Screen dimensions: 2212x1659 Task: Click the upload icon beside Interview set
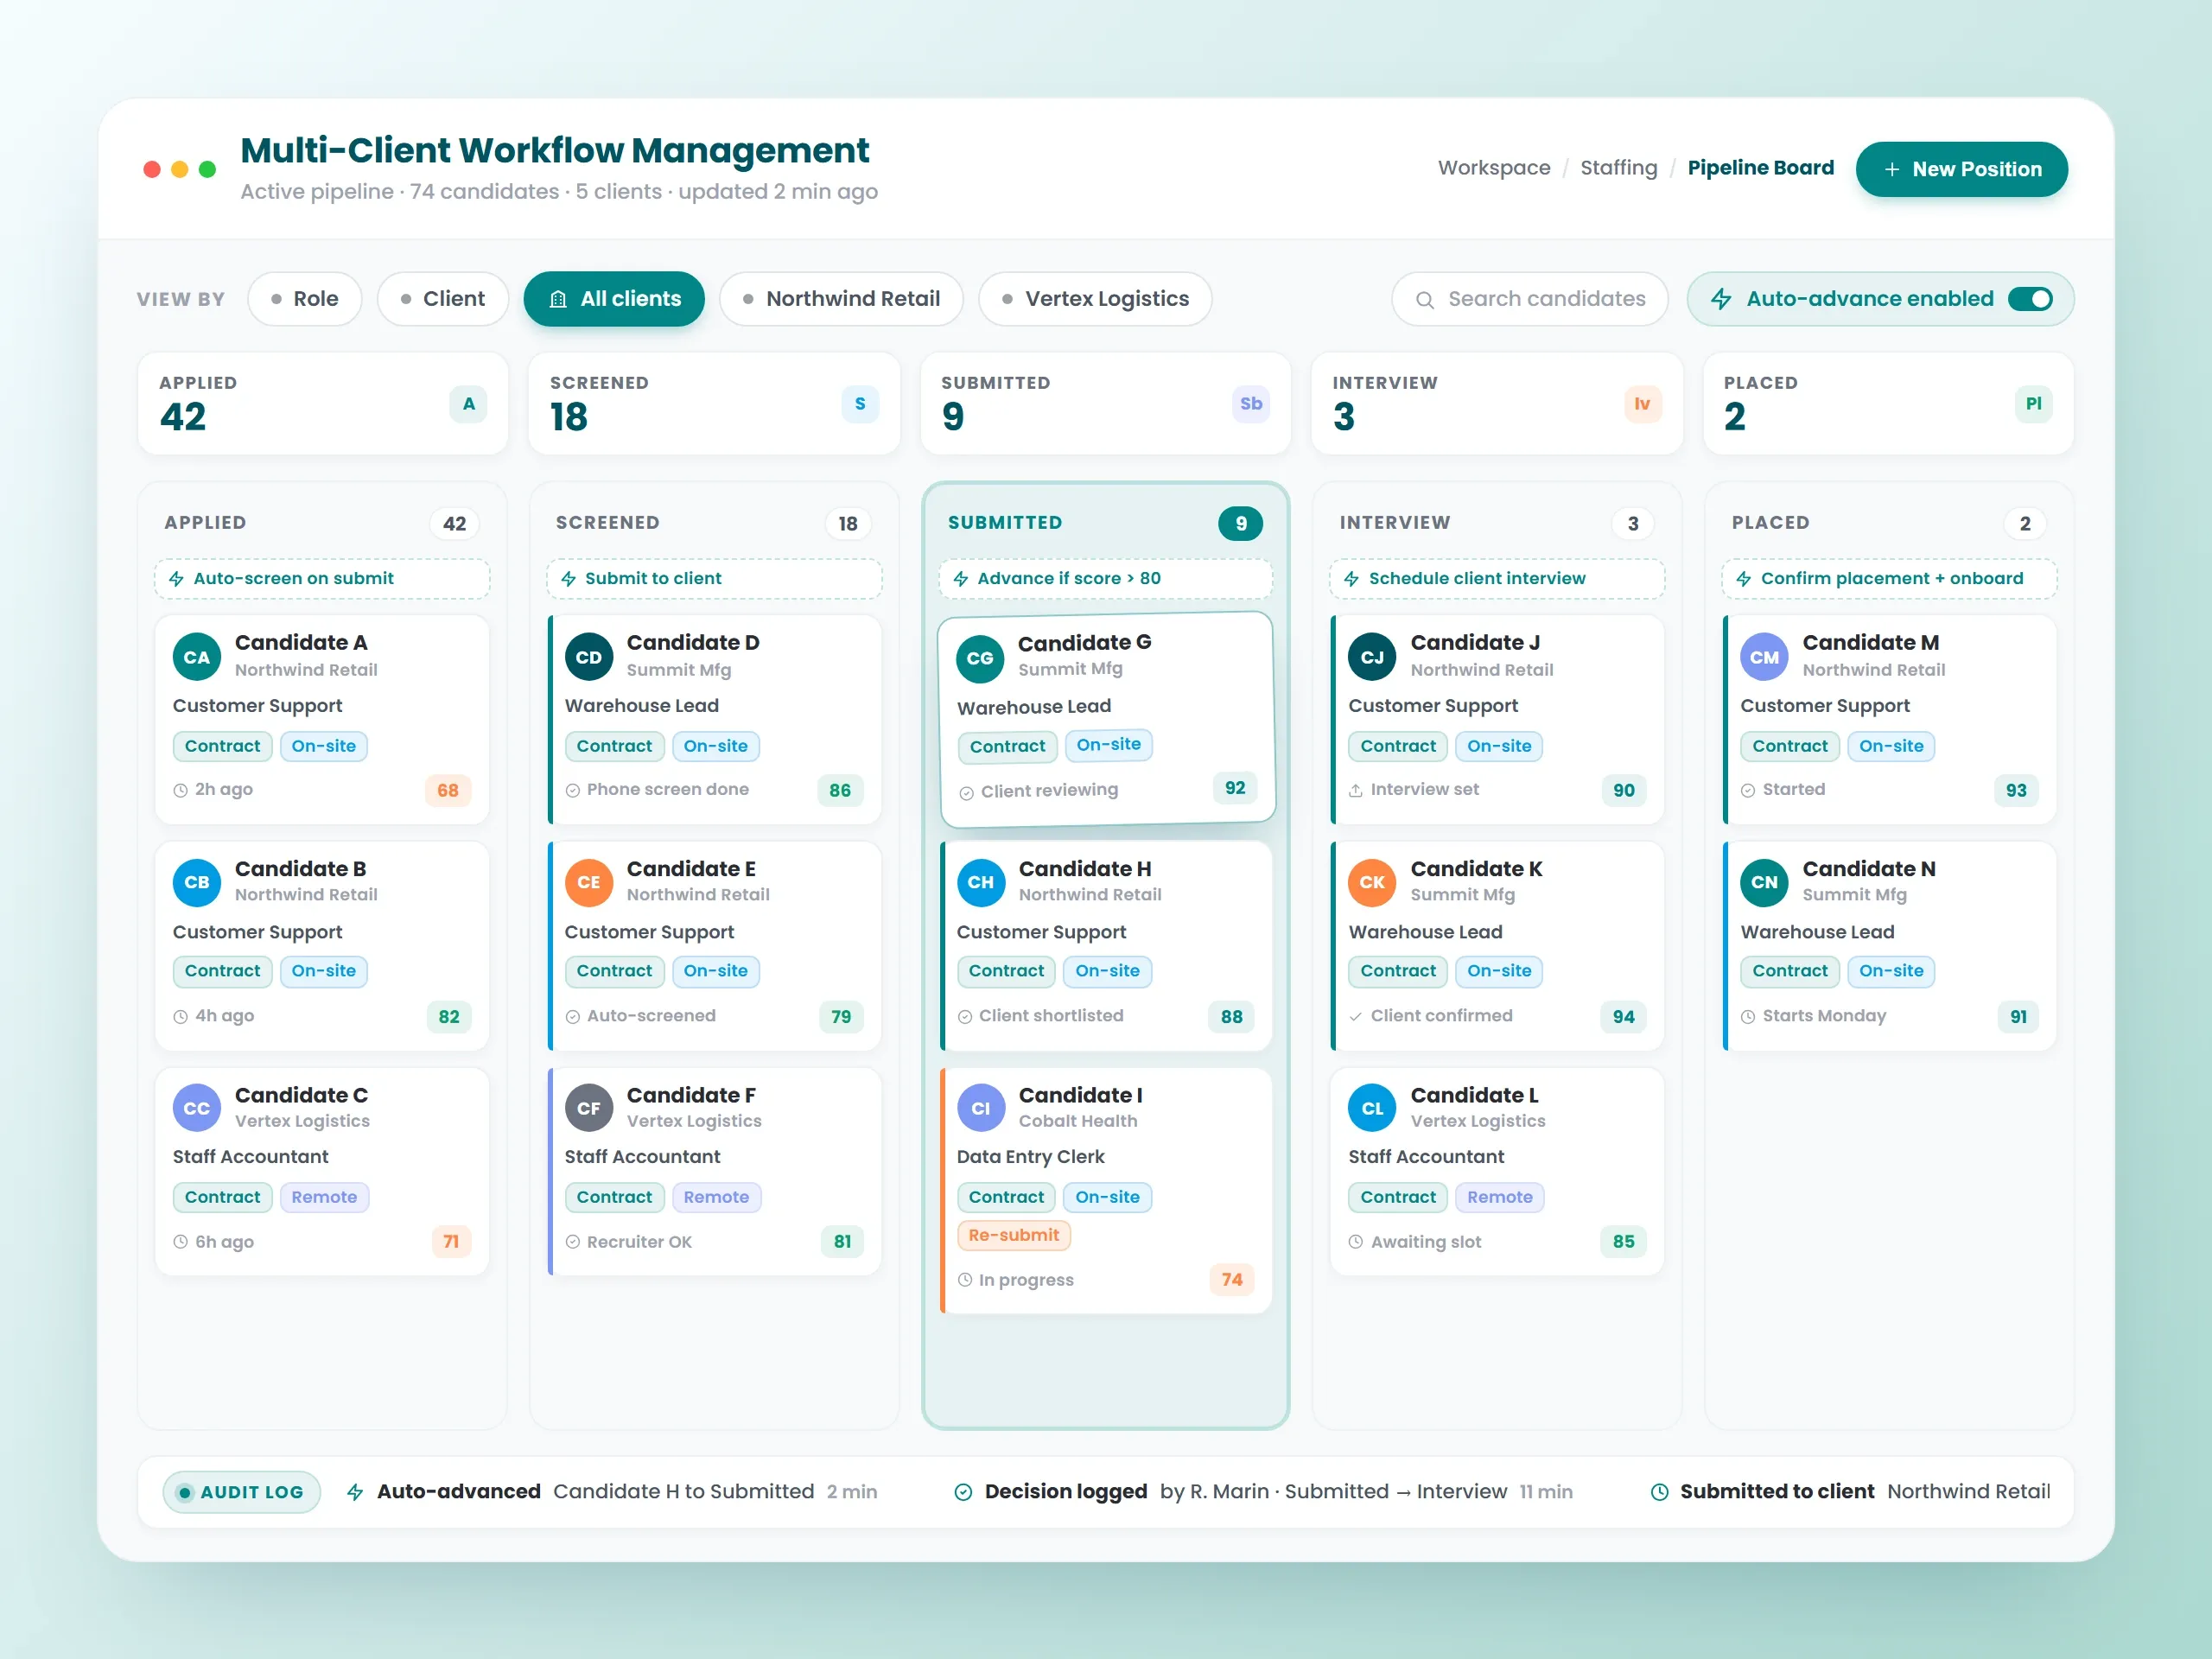click(x=1356, y=790)
